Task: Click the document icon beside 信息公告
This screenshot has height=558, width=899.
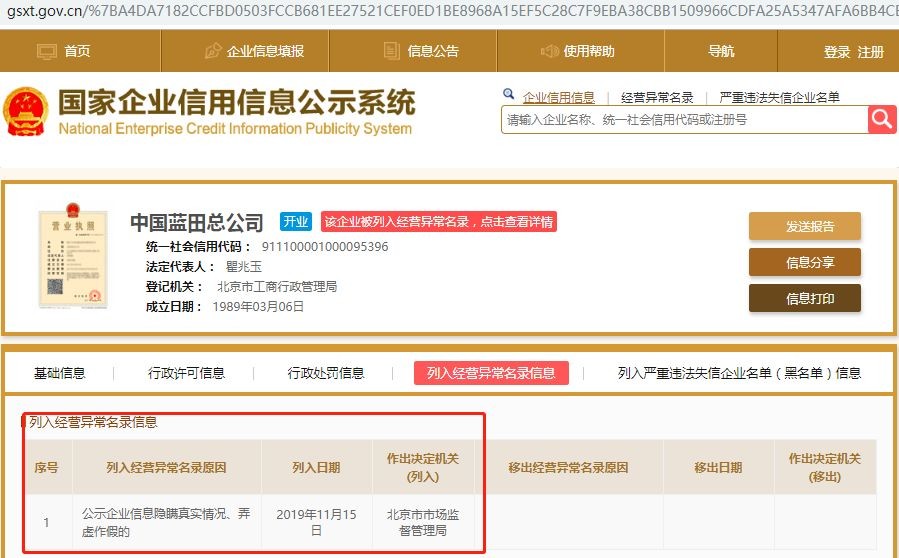Action: pos(393,51)
